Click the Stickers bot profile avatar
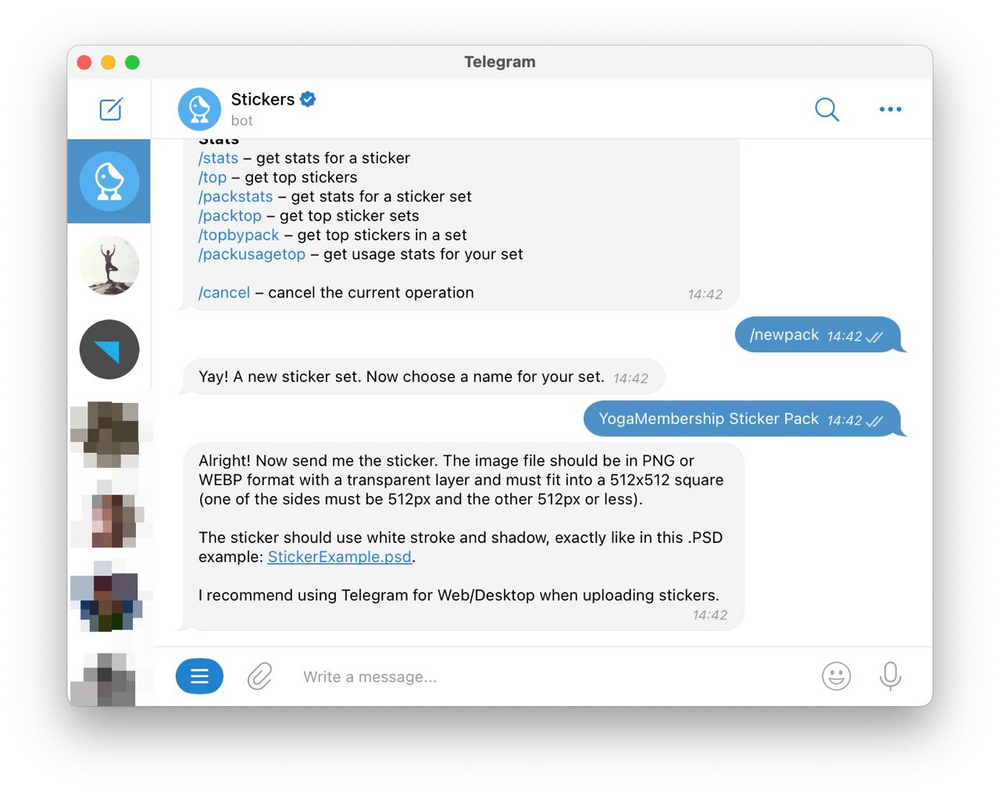The width and height of the screenshot is (1000, 795). tap(199, 108)
